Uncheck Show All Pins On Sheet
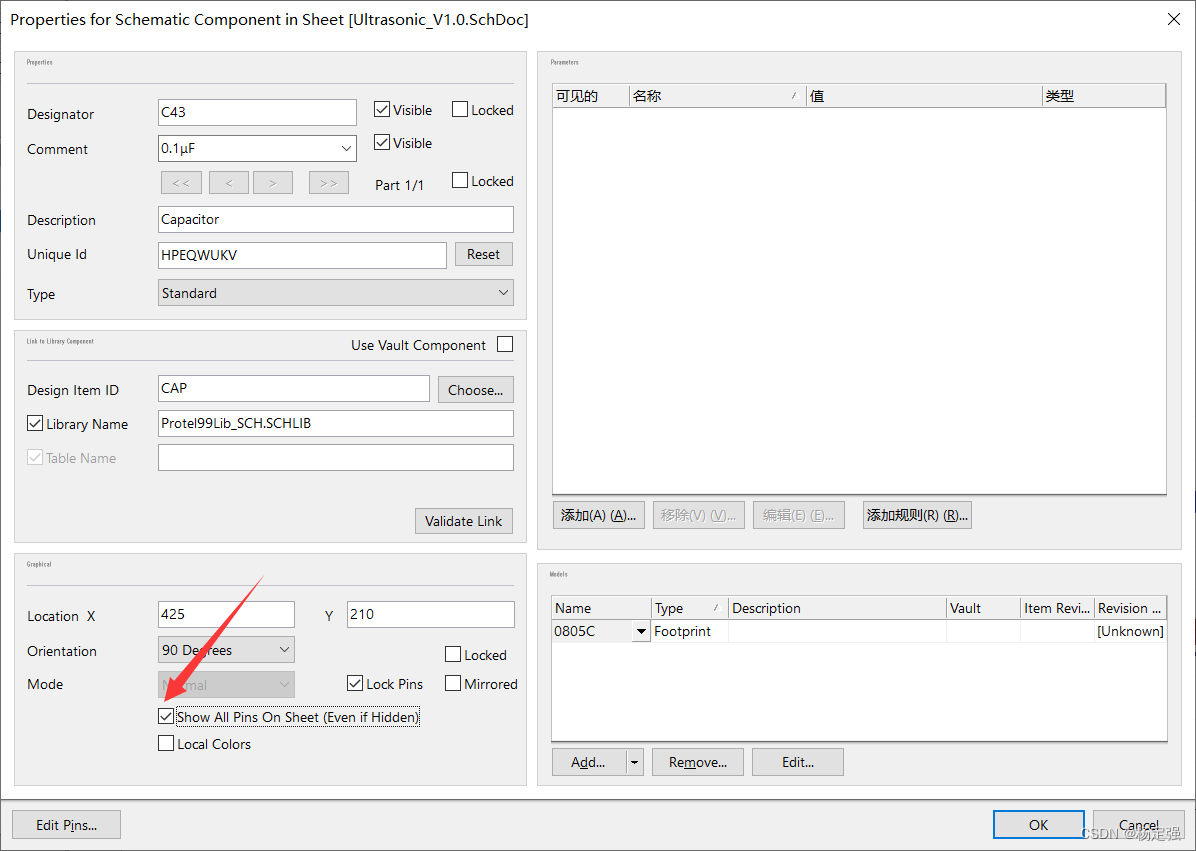This screenshot has width=1196, height=851. [166, 717]
